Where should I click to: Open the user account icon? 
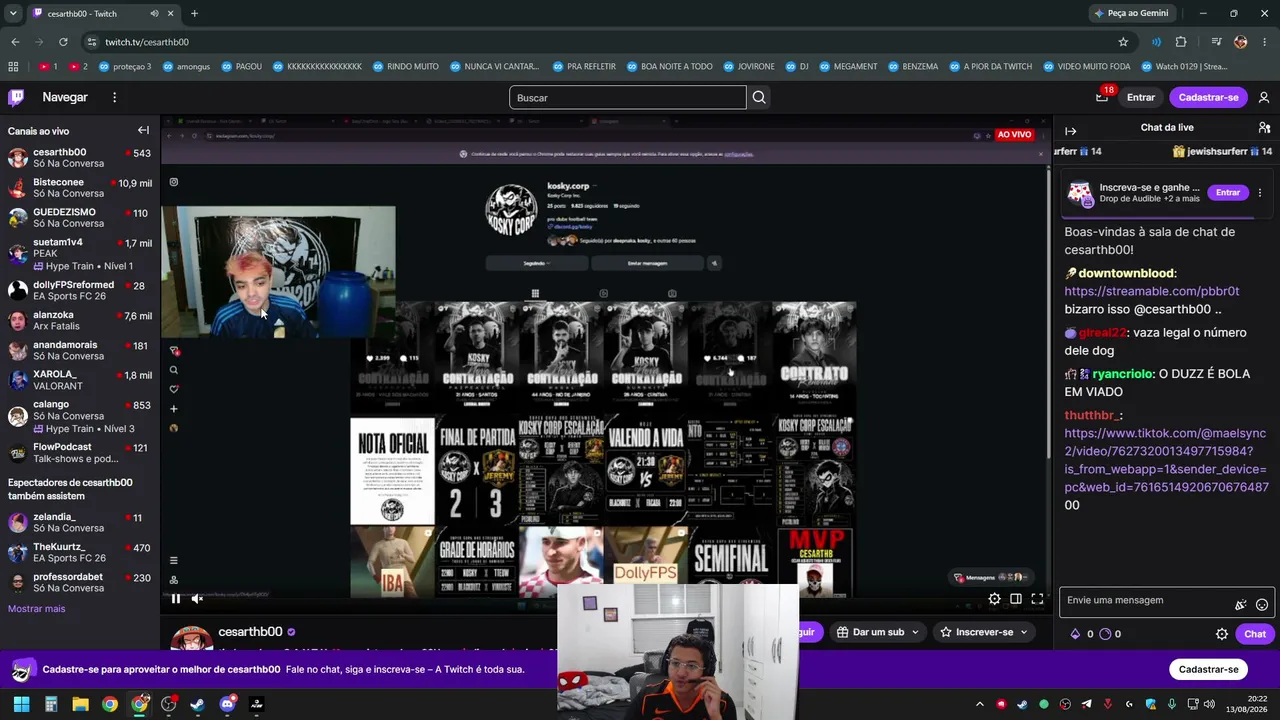[1264, 97]
